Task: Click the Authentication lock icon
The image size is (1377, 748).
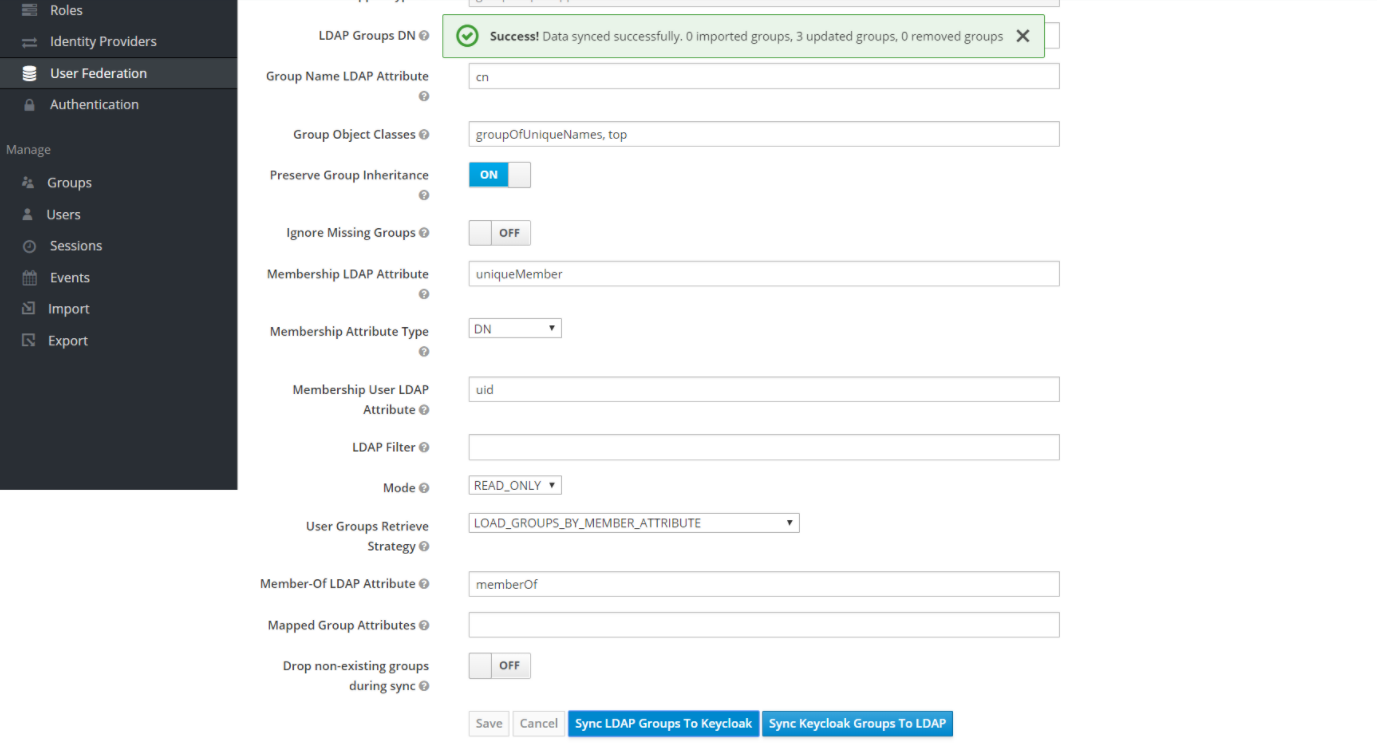Action: coord(29,105)
